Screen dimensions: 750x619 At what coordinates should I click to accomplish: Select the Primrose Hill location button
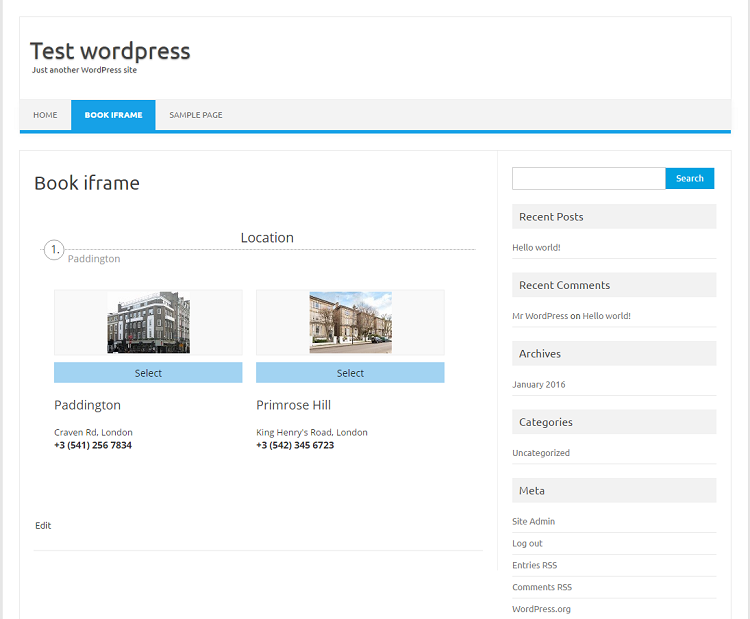350,373
